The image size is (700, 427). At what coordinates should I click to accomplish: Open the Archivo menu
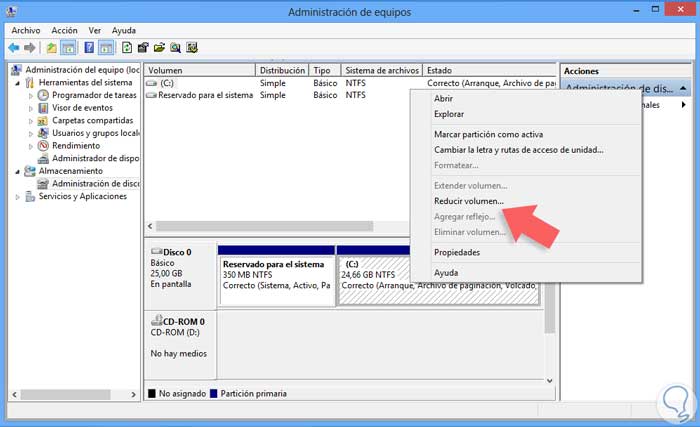26,30
